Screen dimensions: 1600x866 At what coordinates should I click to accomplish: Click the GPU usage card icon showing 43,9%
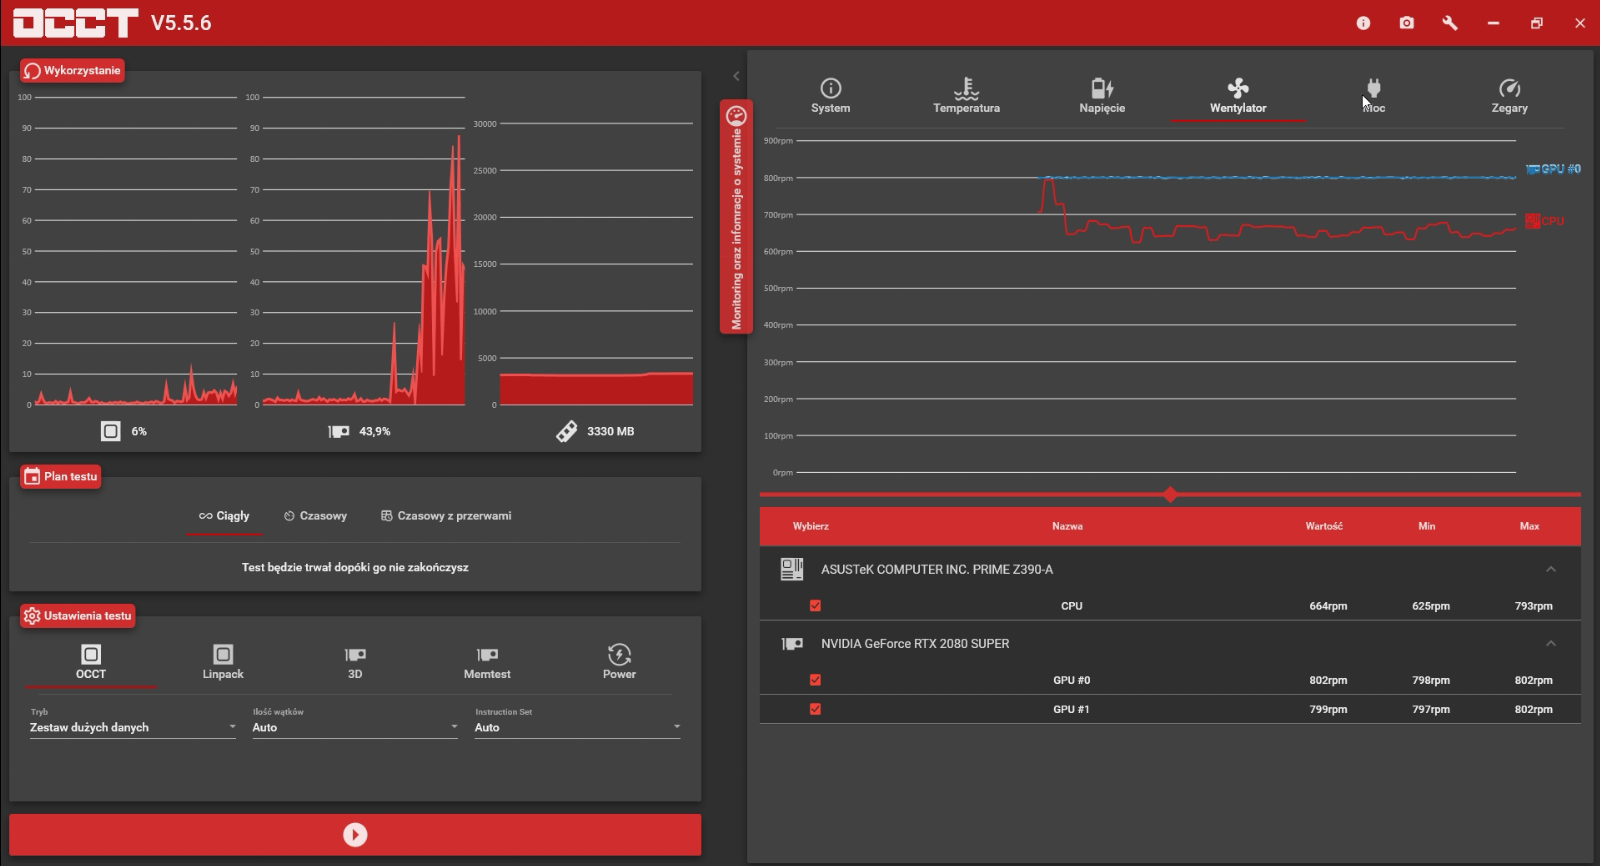pyautogui.click(x=339, y=431)
